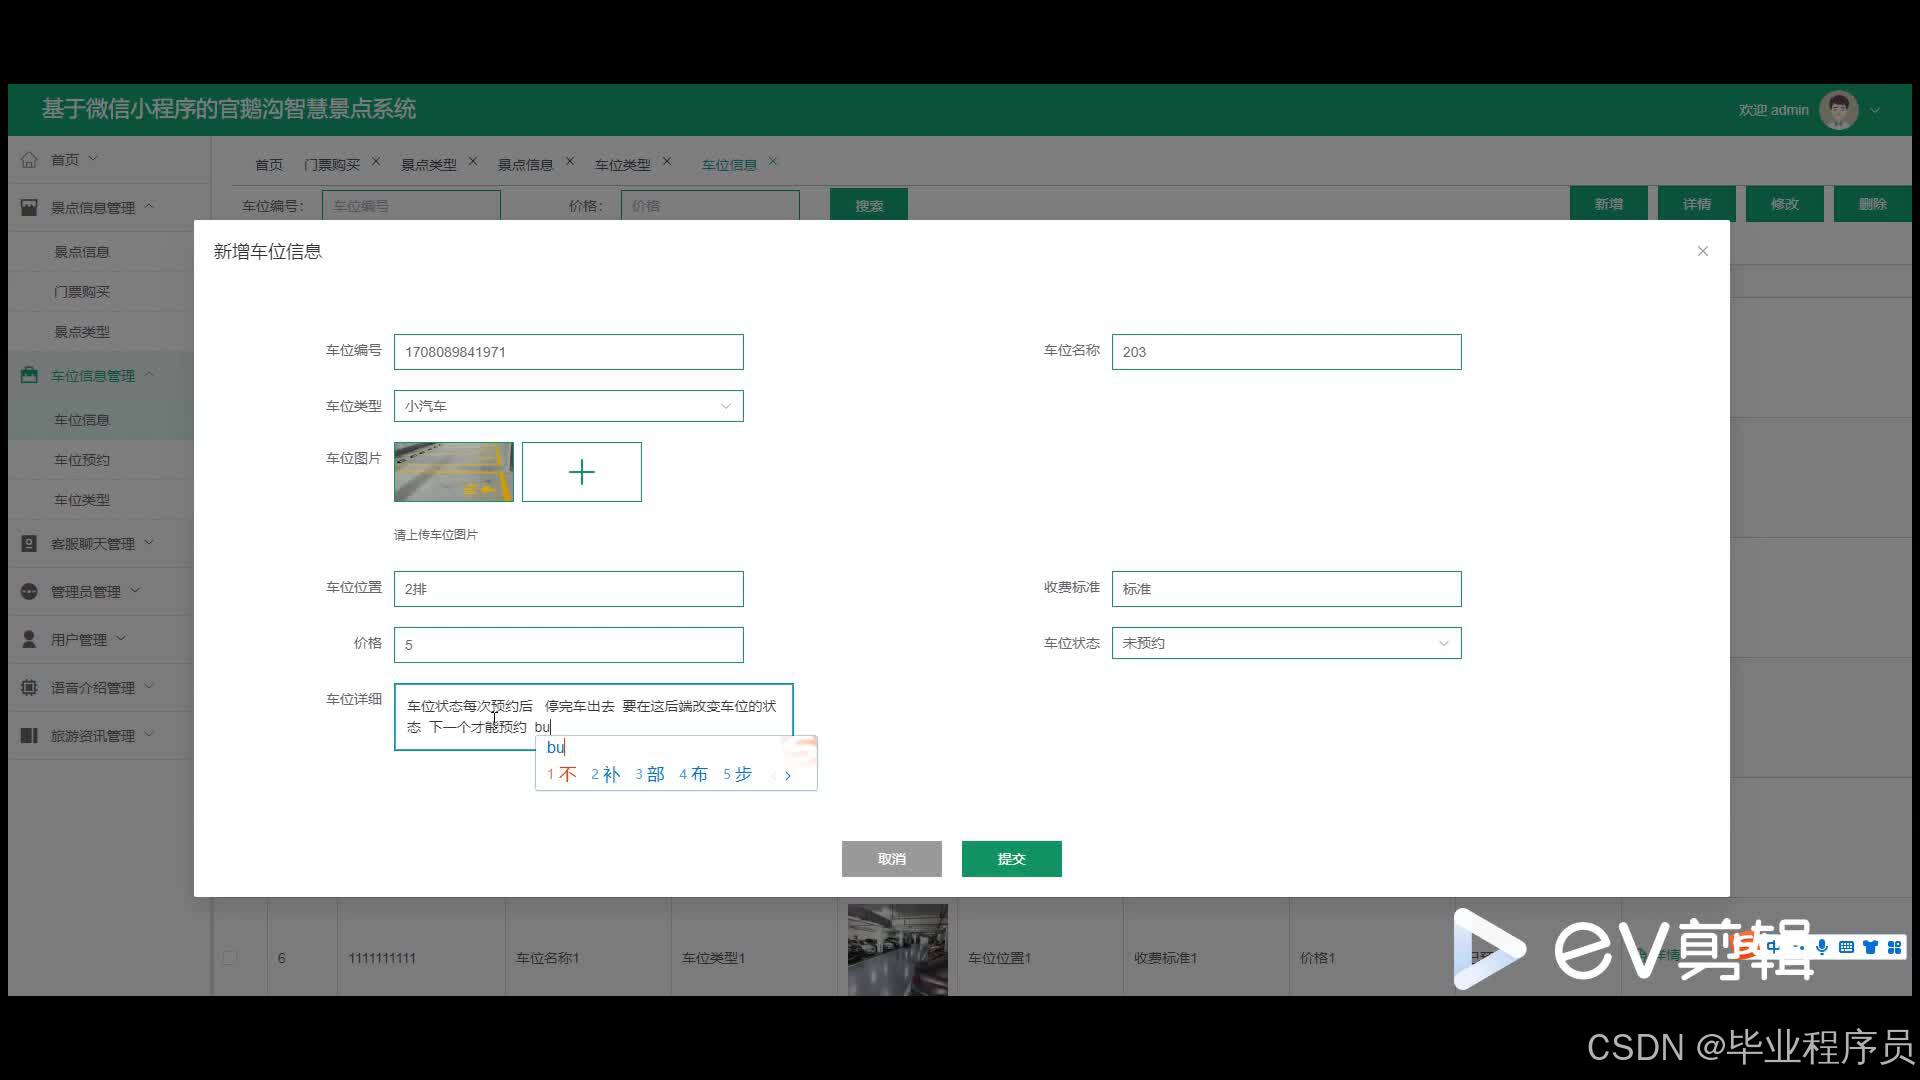Click the 景点信息管理 sidebar icon
1920x1080 pixels.
click(29, 207)
